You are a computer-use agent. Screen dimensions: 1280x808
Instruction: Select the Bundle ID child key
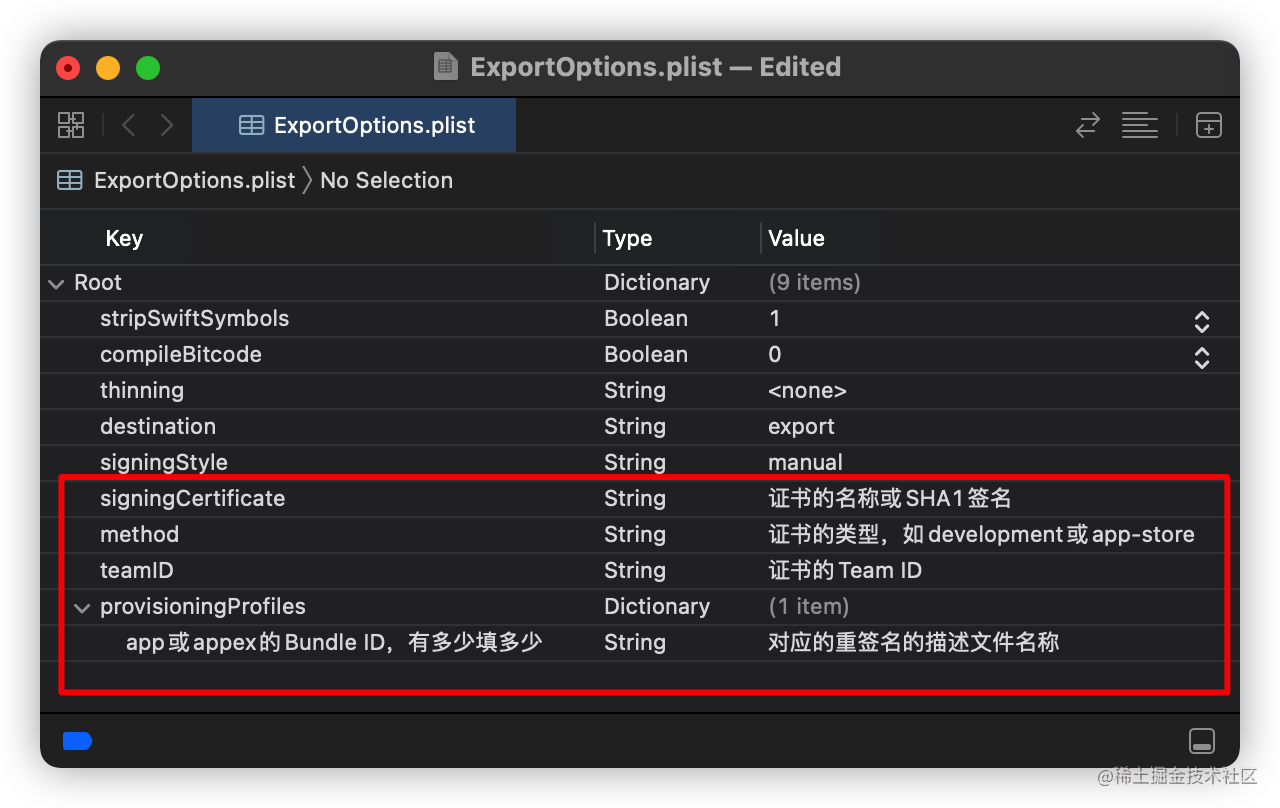coord(334,642)
